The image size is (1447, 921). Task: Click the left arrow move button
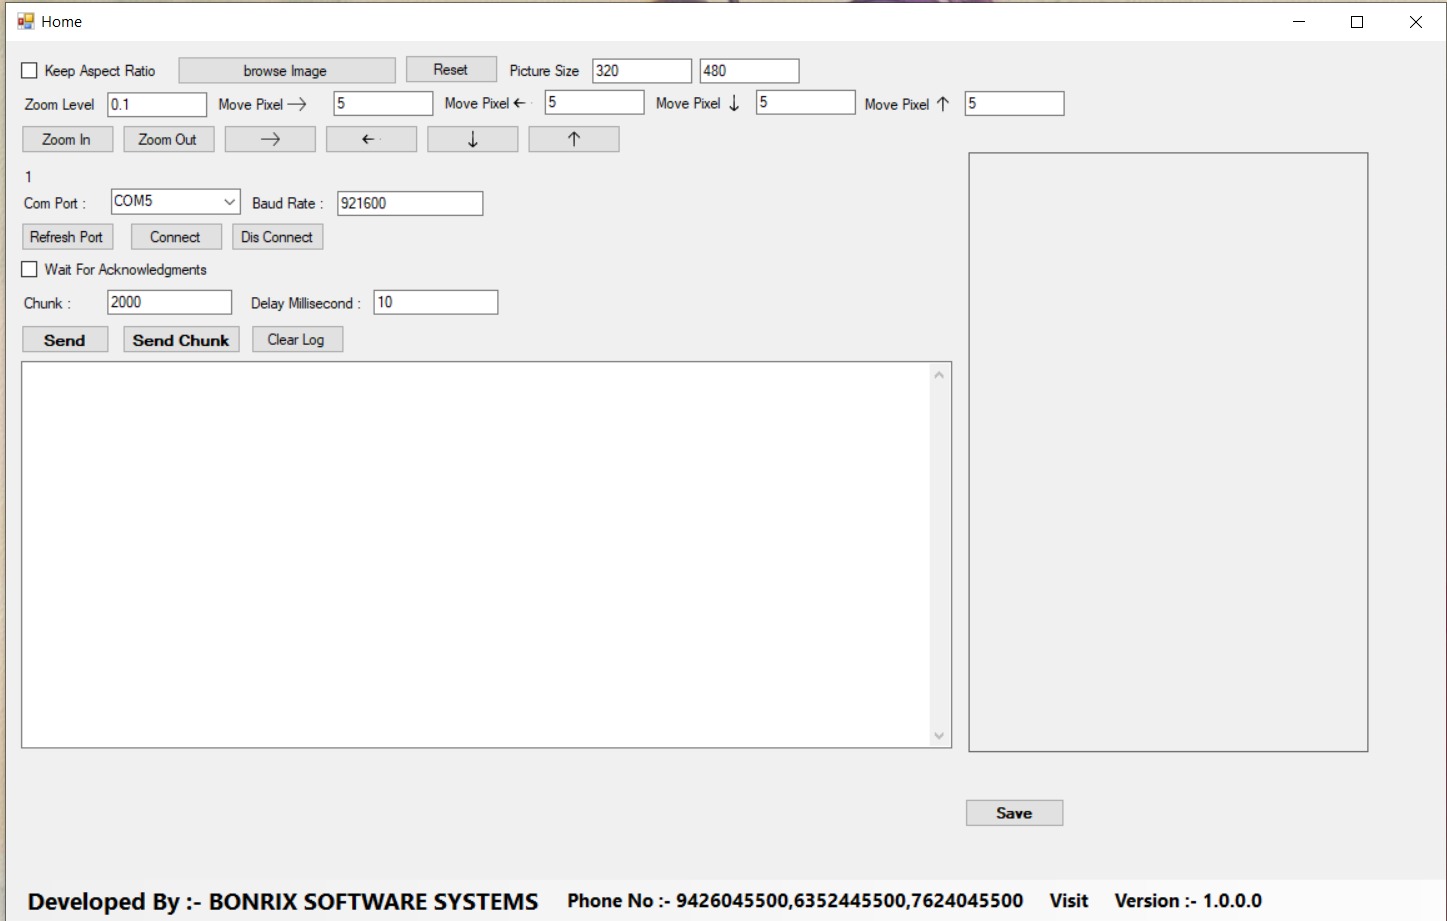(x=371, y=140)
